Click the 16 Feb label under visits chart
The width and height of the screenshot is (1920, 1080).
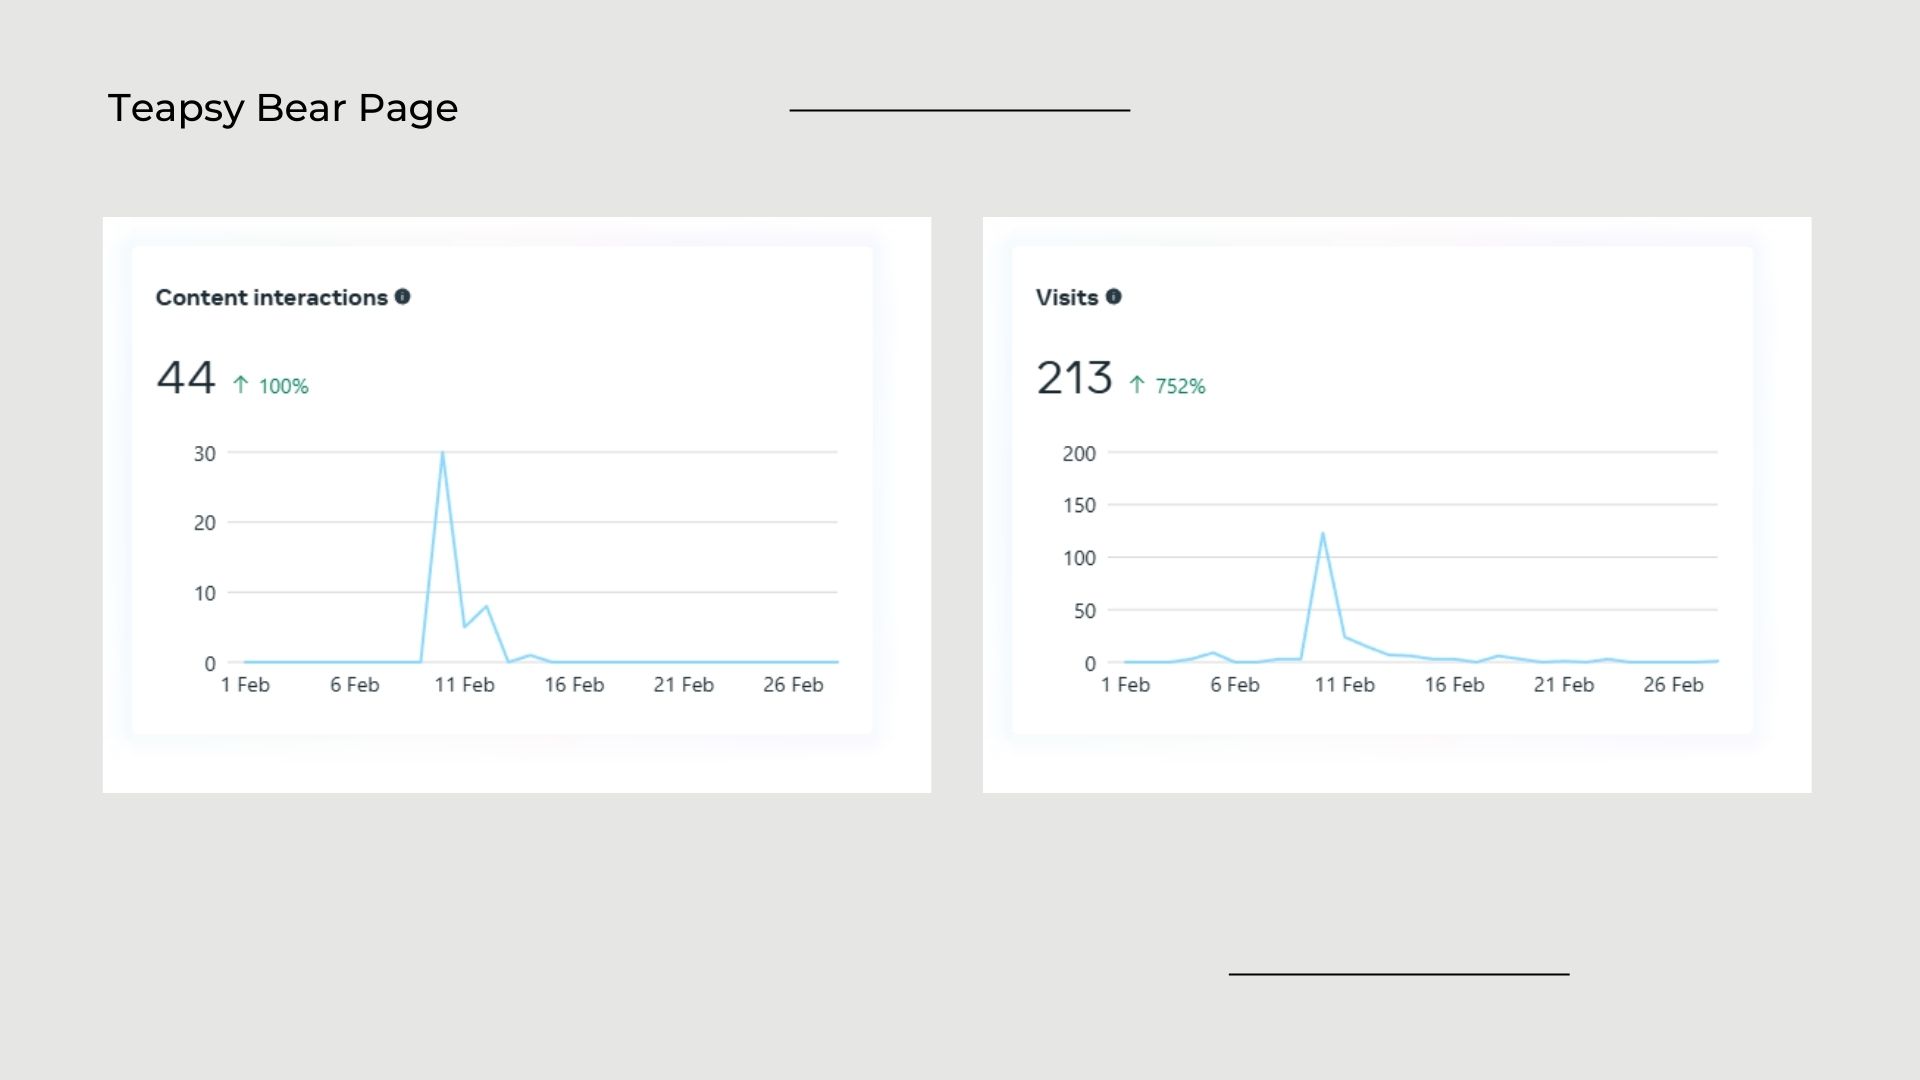[1454, 685]
